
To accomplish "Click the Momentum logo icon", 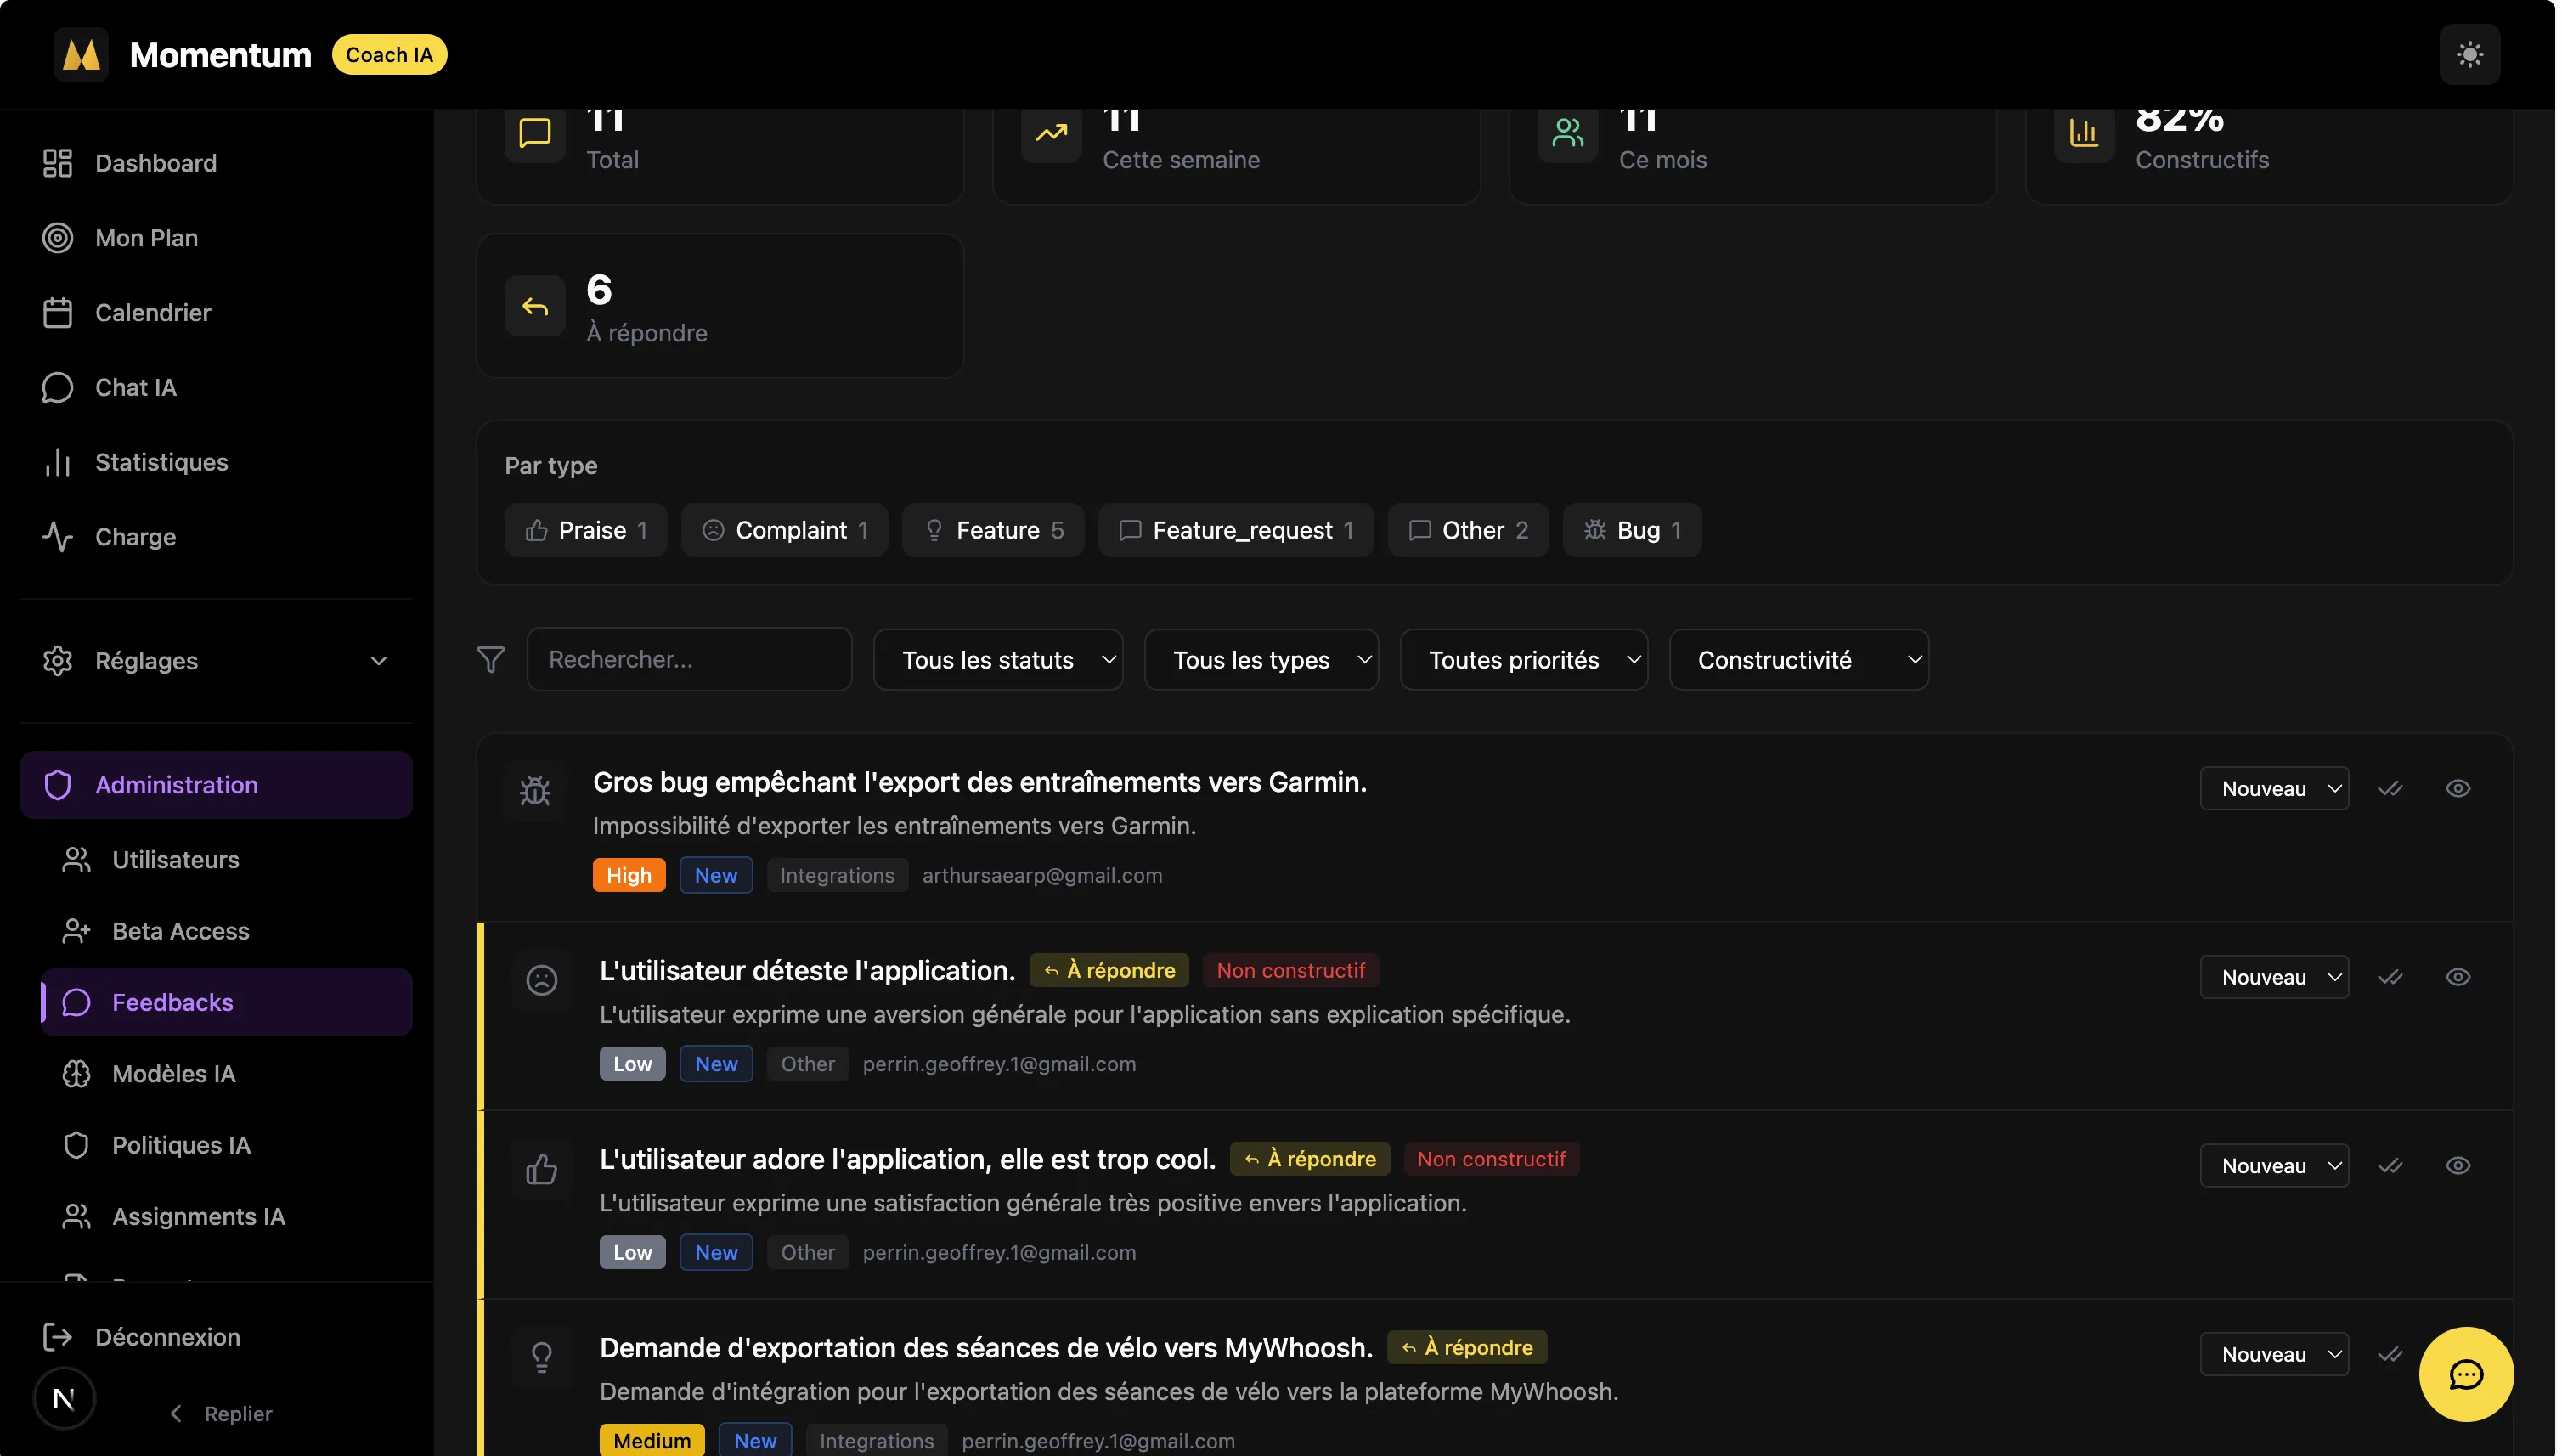I will click(81, 54).
